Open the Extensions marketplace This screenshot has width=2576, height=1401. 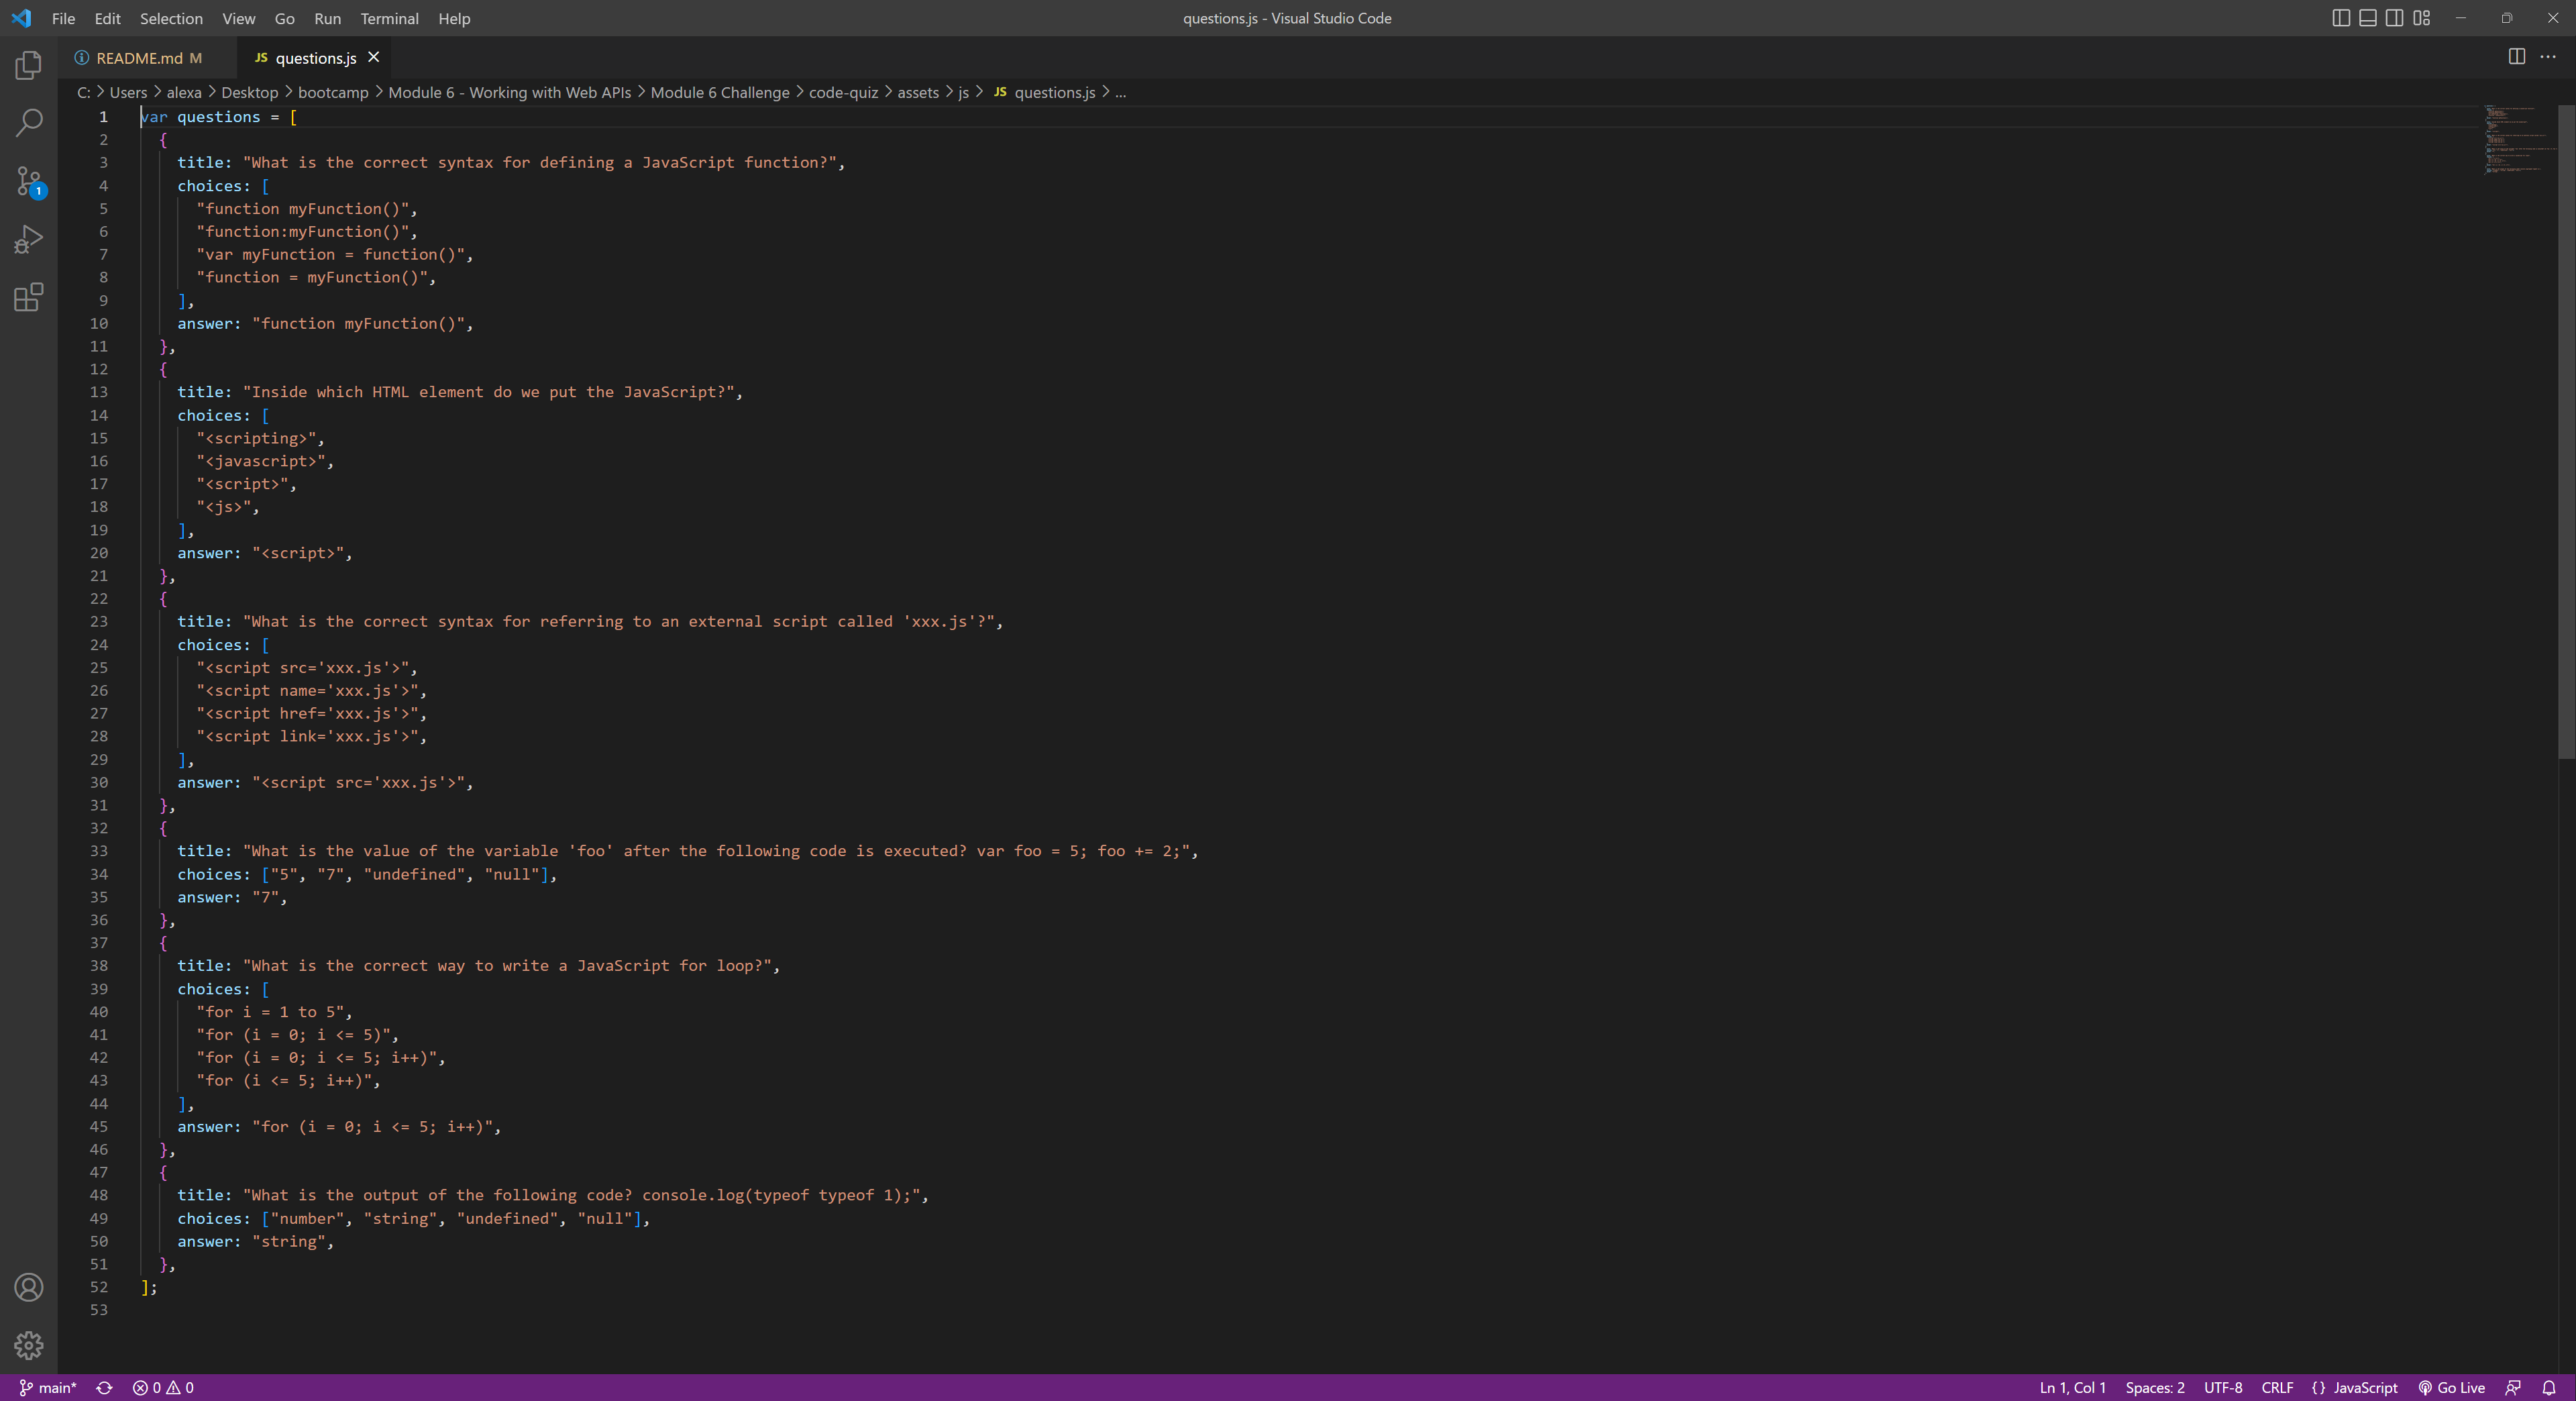(x=28, y=297)
